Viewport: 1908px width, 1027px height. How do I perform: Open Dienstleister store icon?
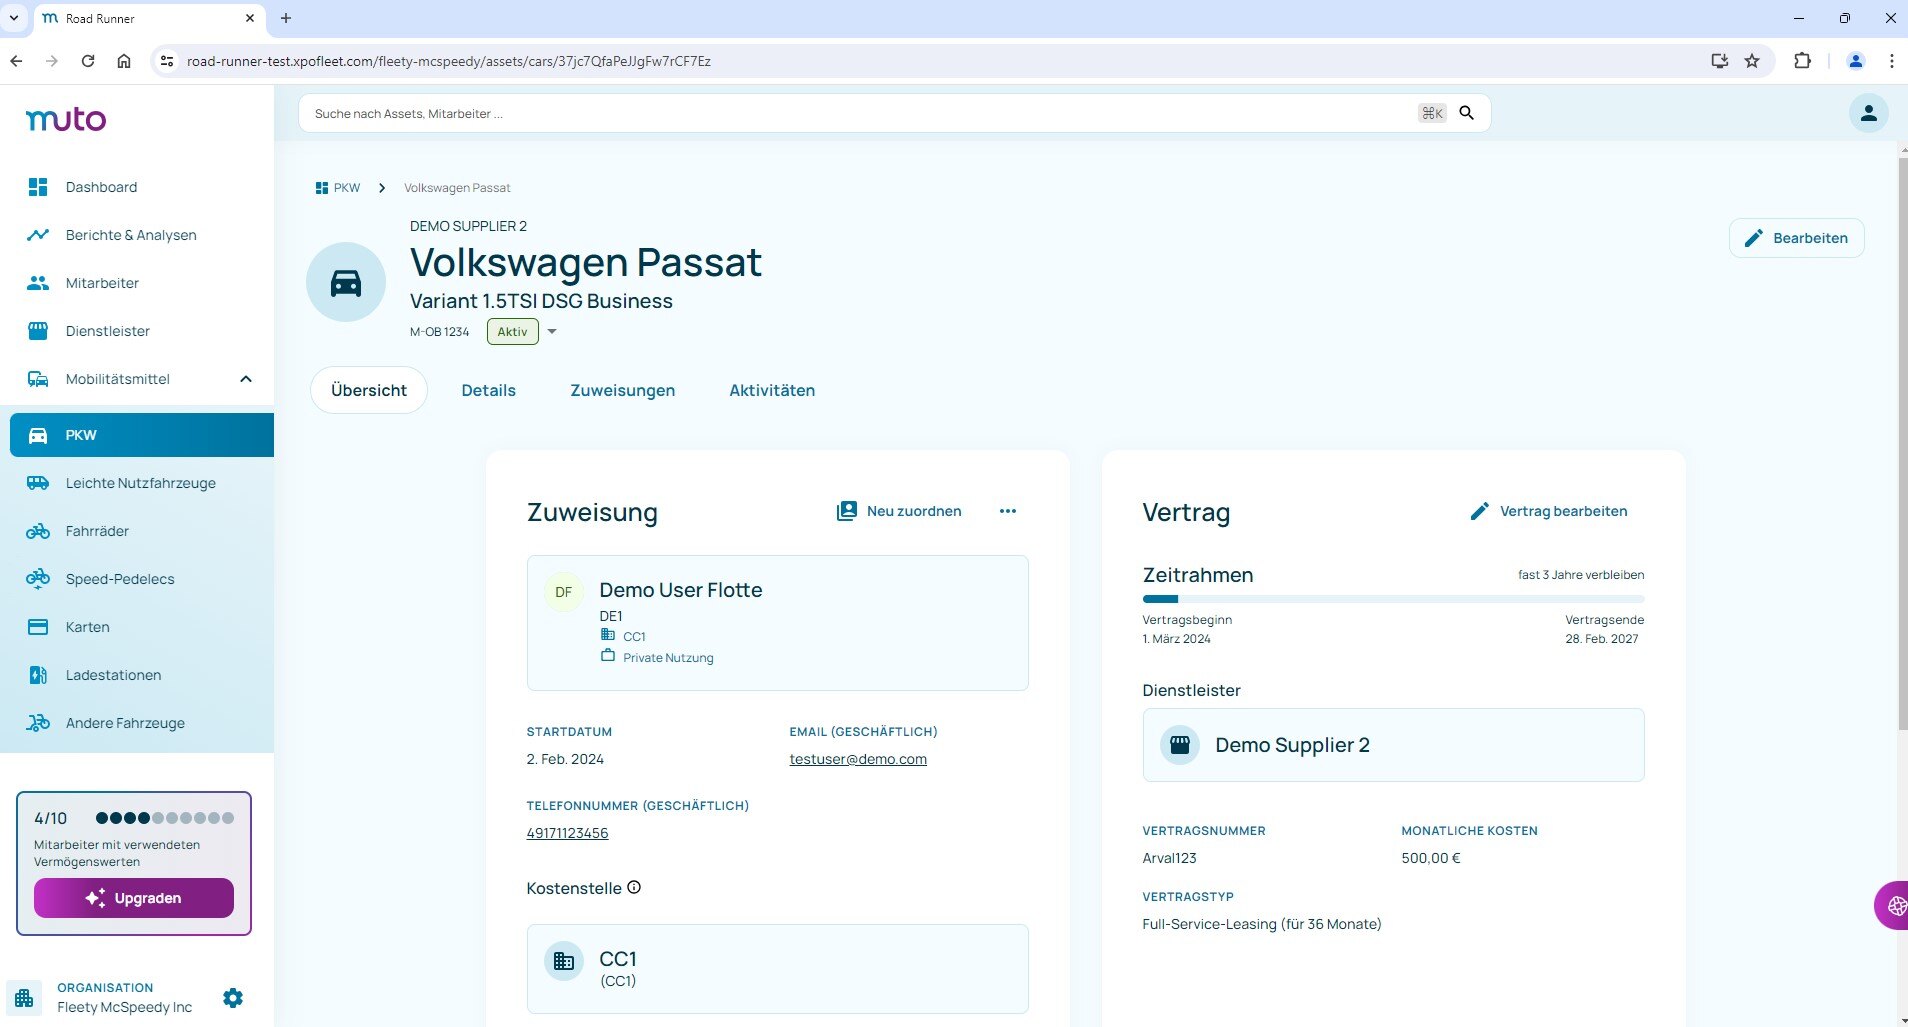pyautogui.click(x=38, y=331)
